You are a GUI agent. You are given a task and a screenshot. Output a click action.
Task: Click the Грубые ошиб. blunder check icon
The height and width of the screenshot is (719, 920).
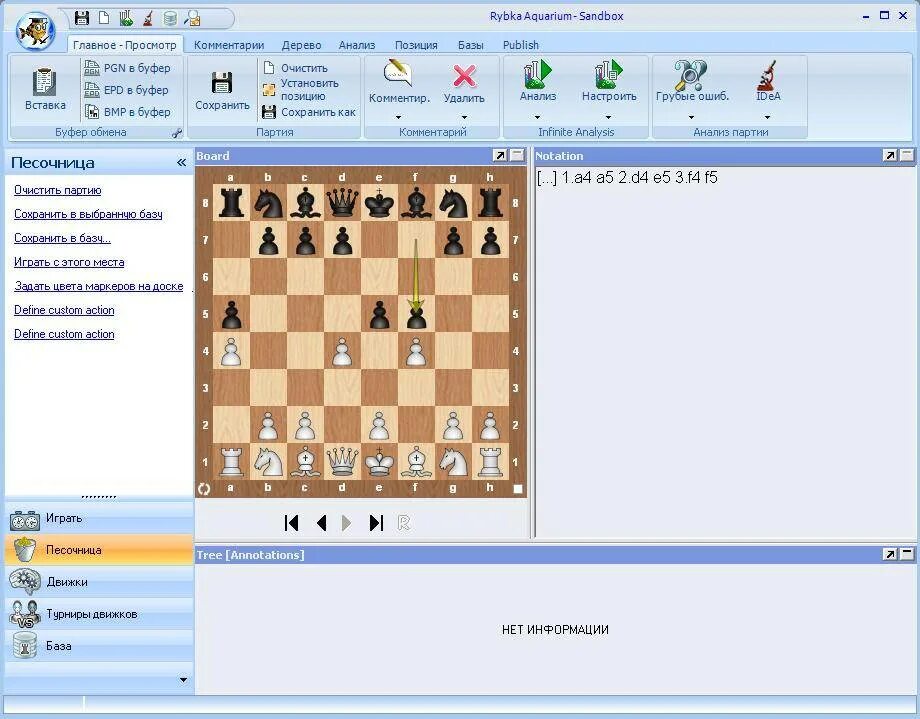[691, 75]
